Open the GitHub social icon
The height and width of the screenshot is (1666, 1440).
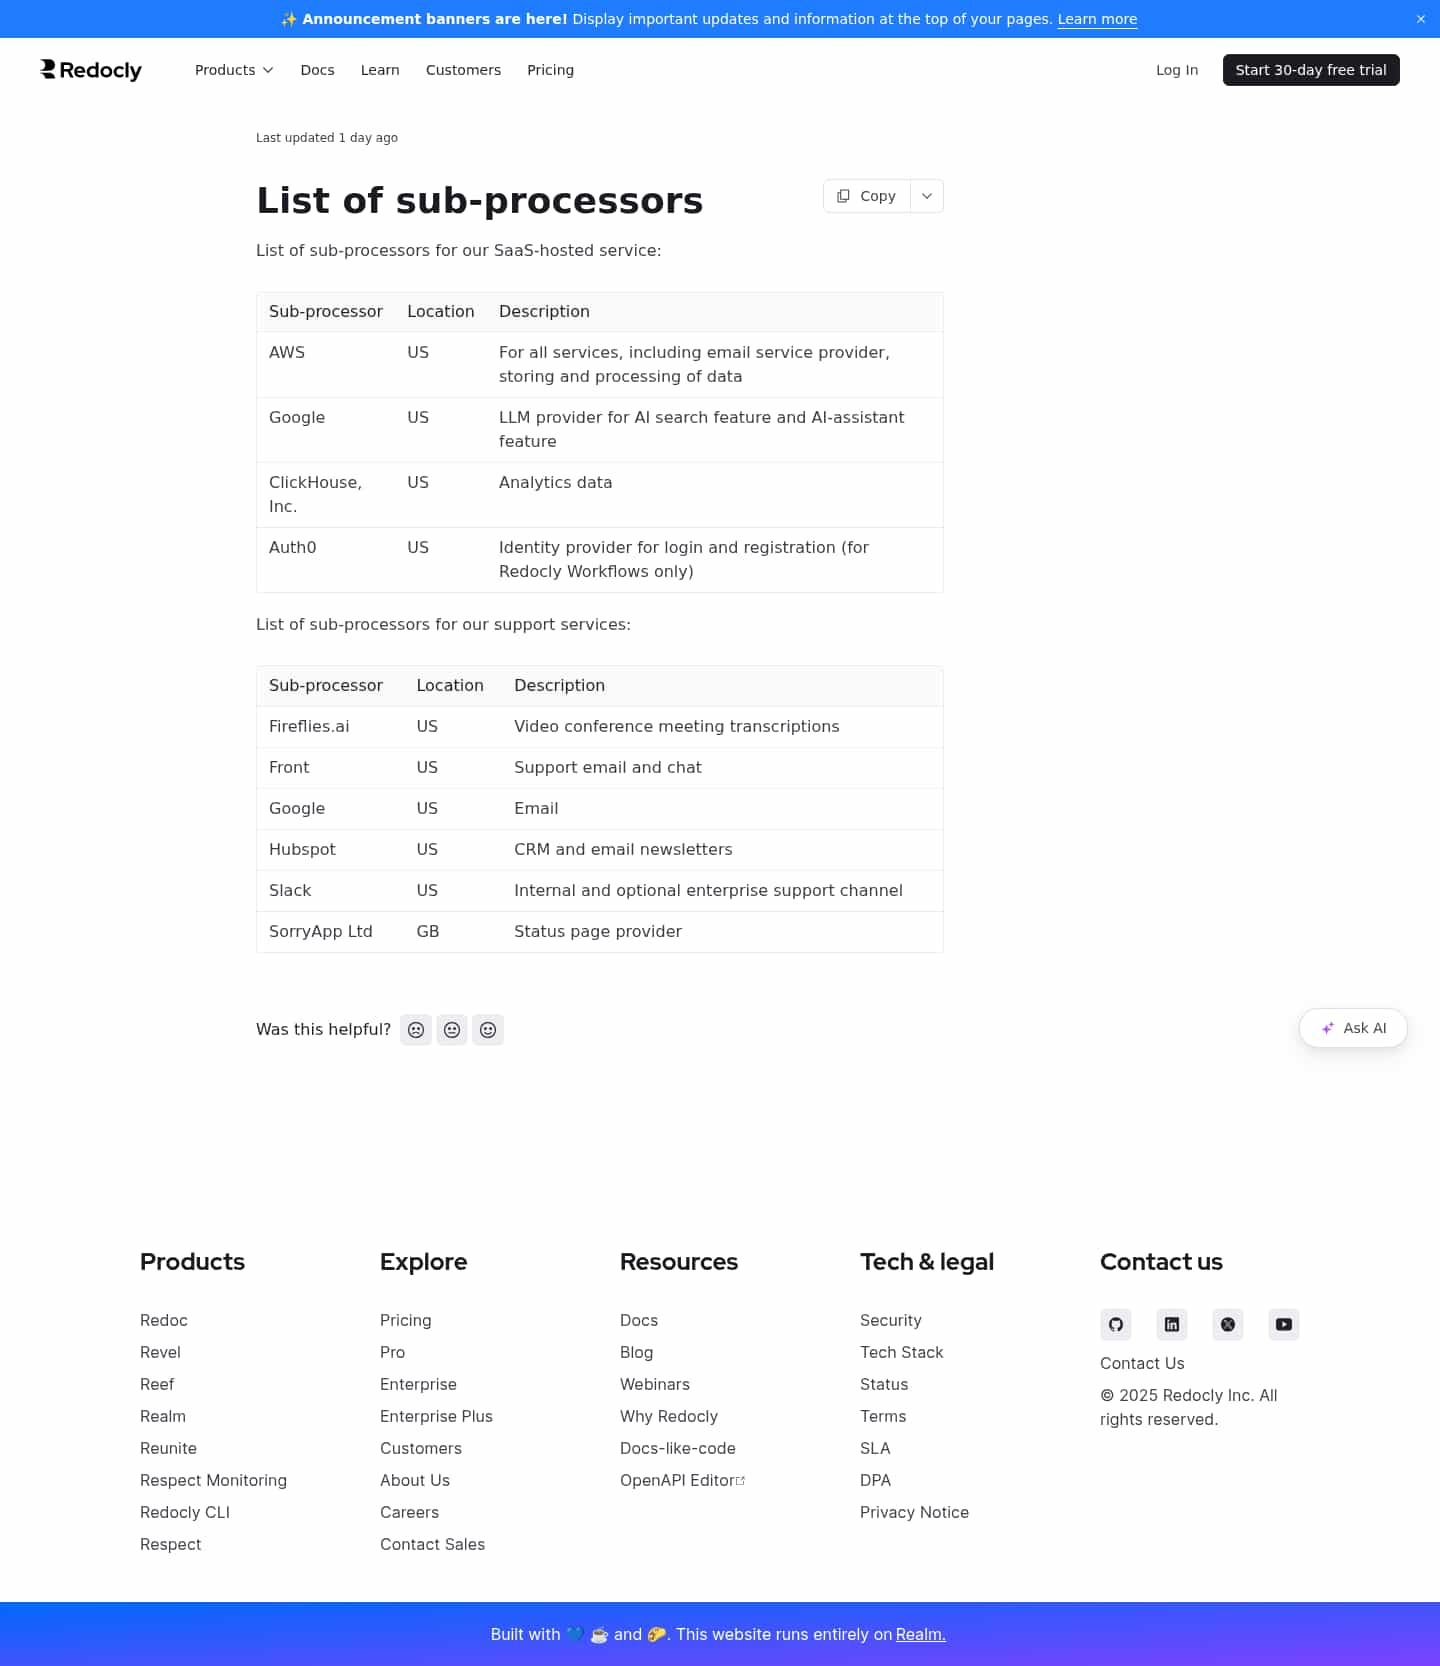tap(1116, 1324)
